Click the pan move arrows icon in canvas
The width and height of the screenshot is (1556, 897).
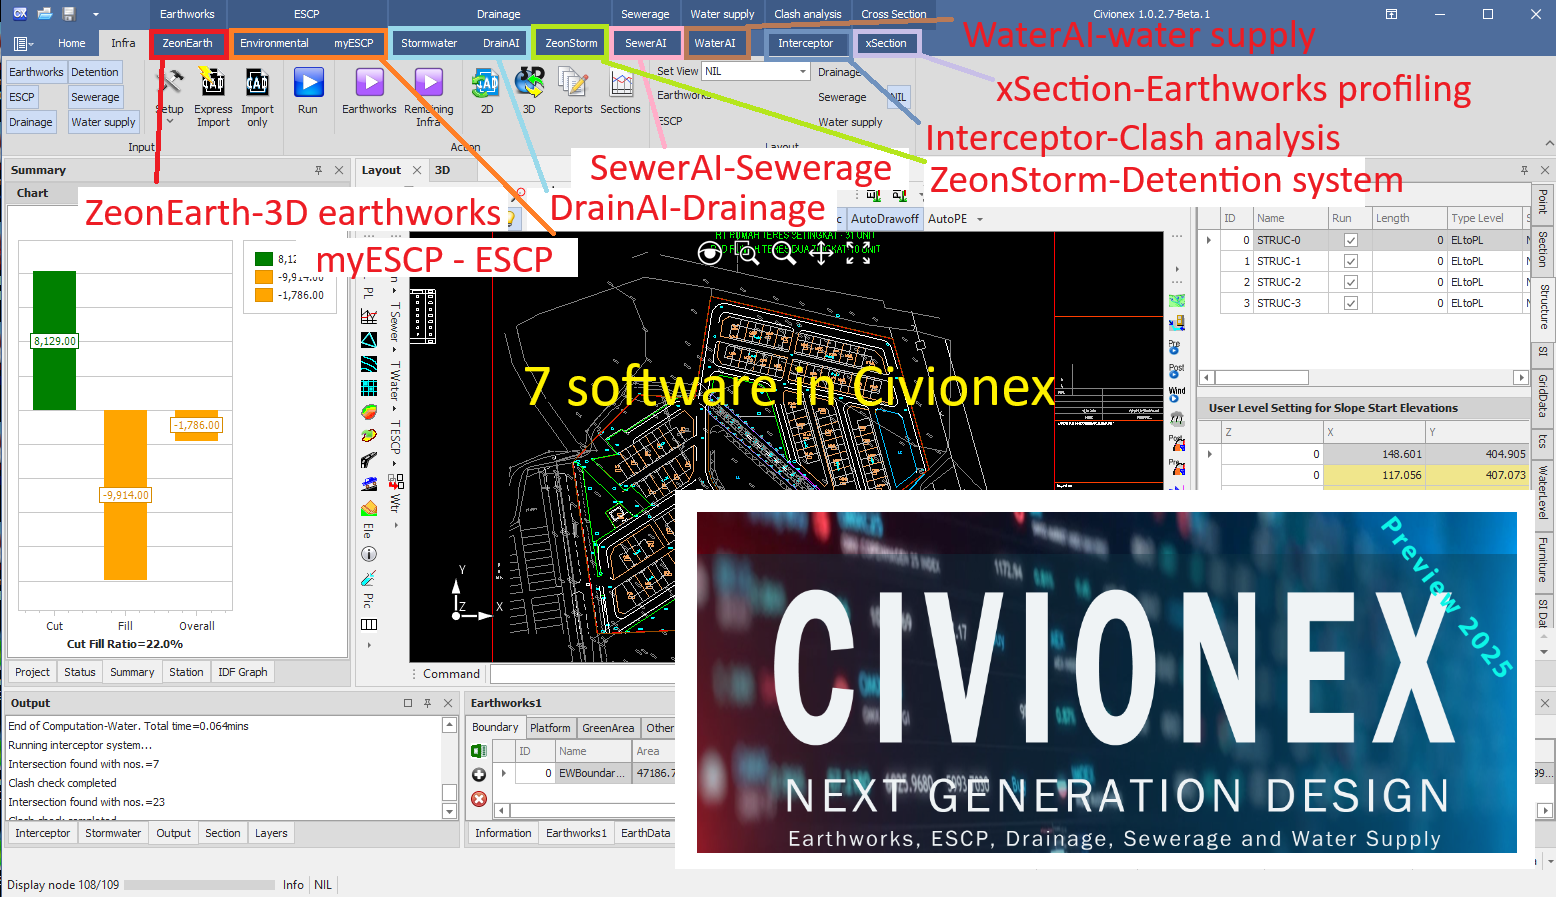click(x=821, y=254)
